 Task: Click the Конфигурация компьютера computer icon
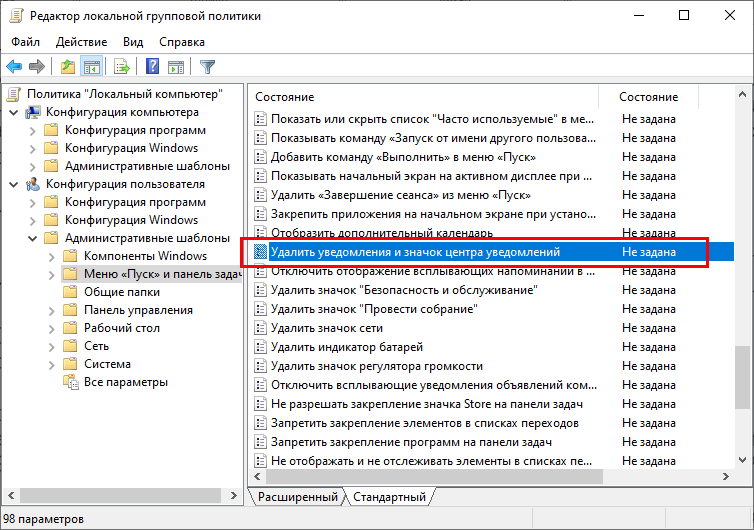[x=33, y=112]
